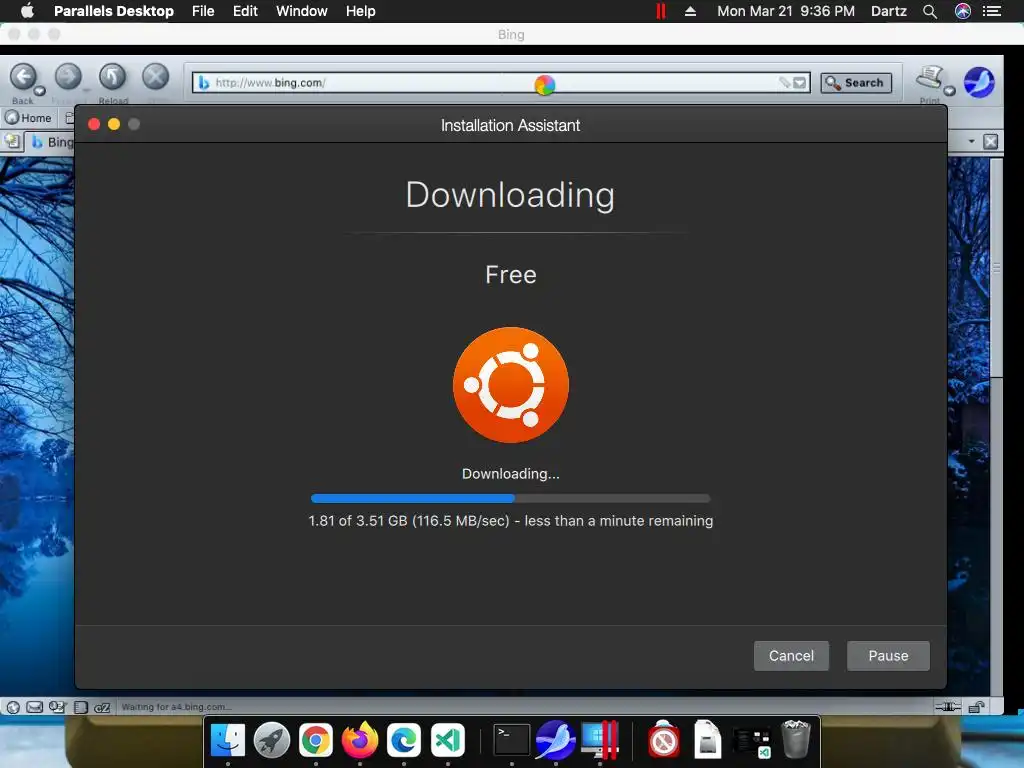Reload the Bing page in SeaMonkey

[112, 77]
